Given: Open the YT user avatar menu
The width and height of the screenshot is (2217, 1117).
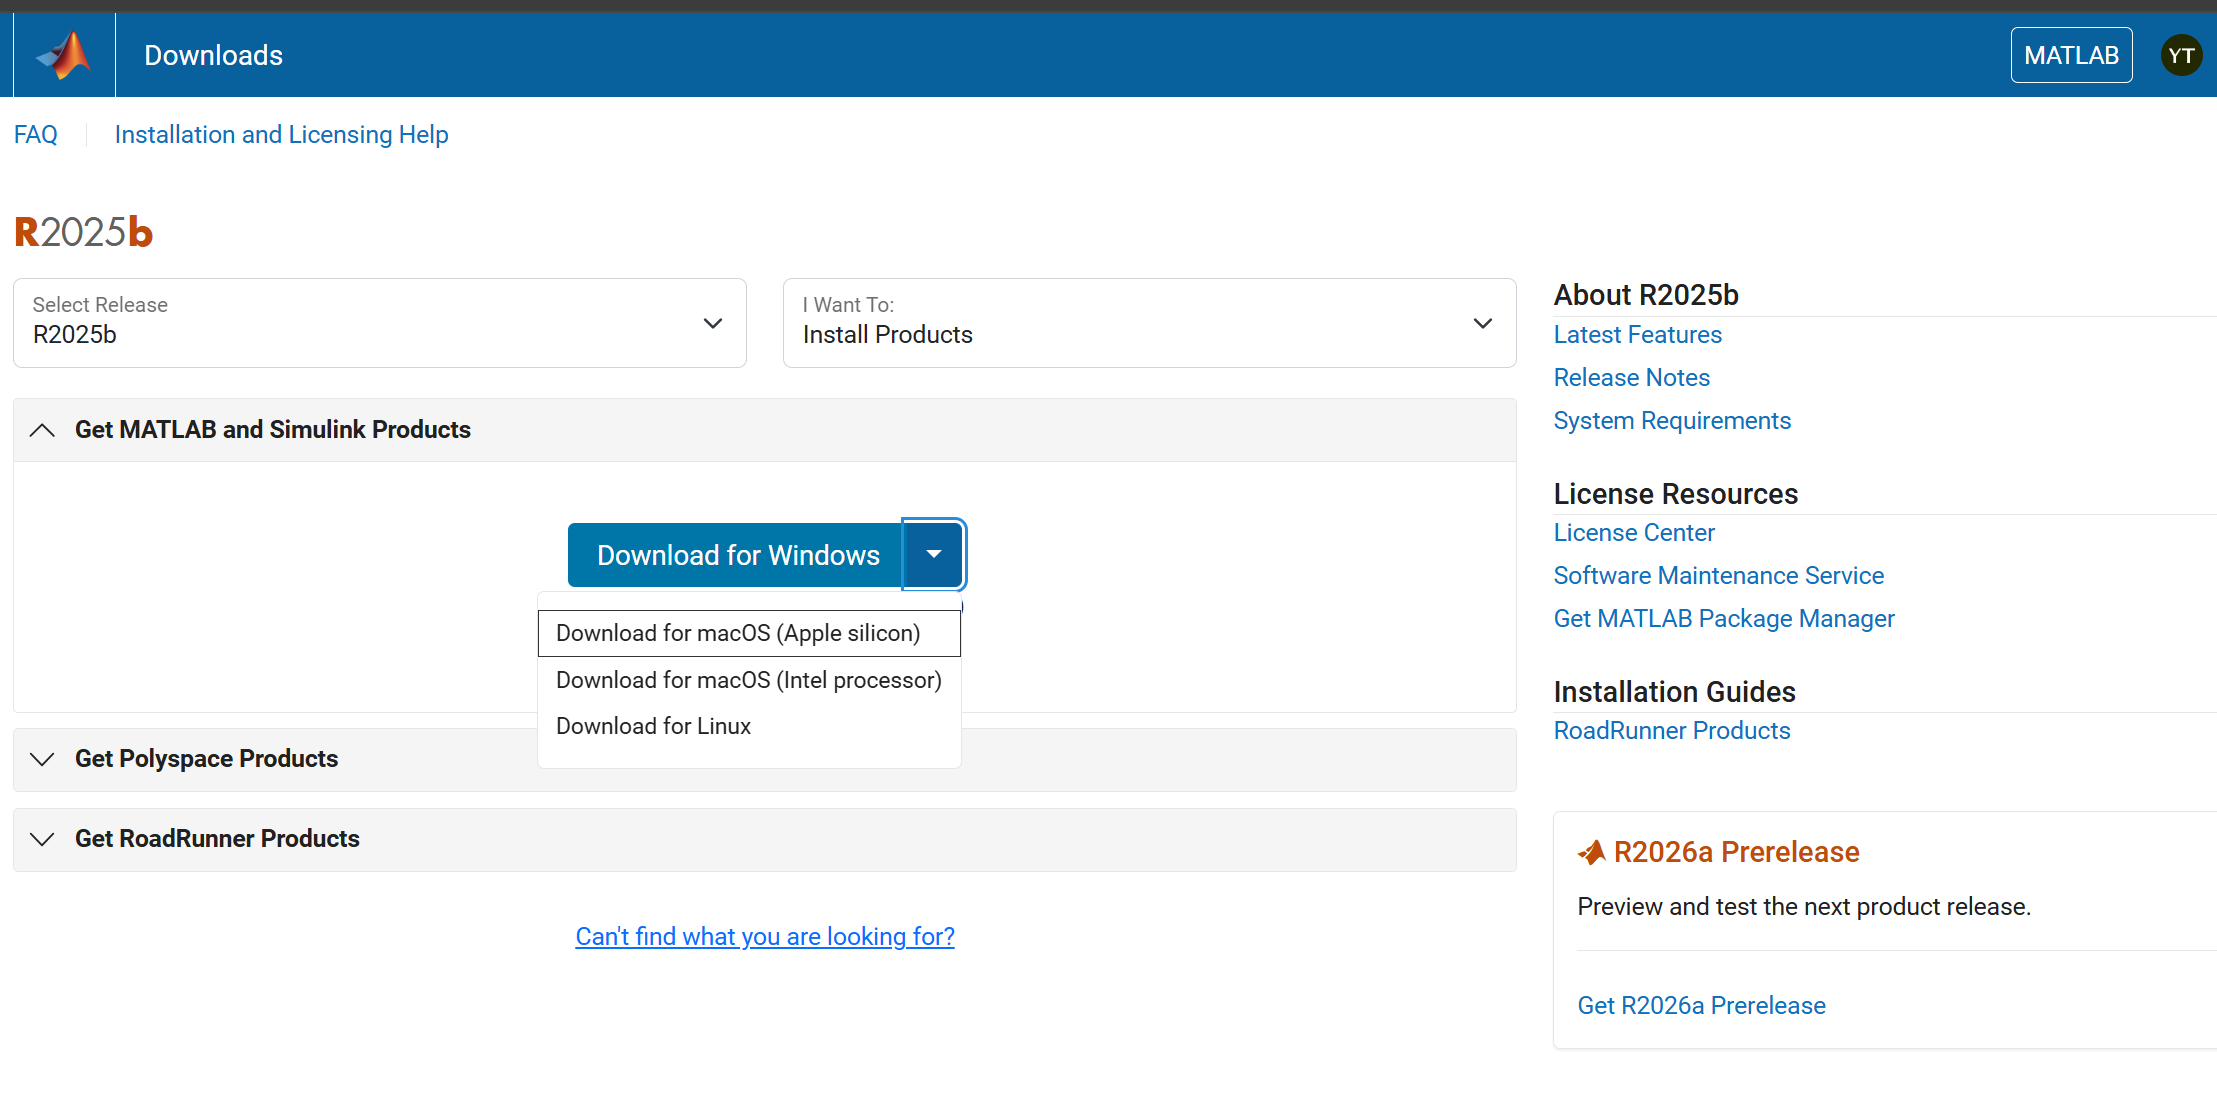Looking at the screenshot, I should coord(2181,55).
